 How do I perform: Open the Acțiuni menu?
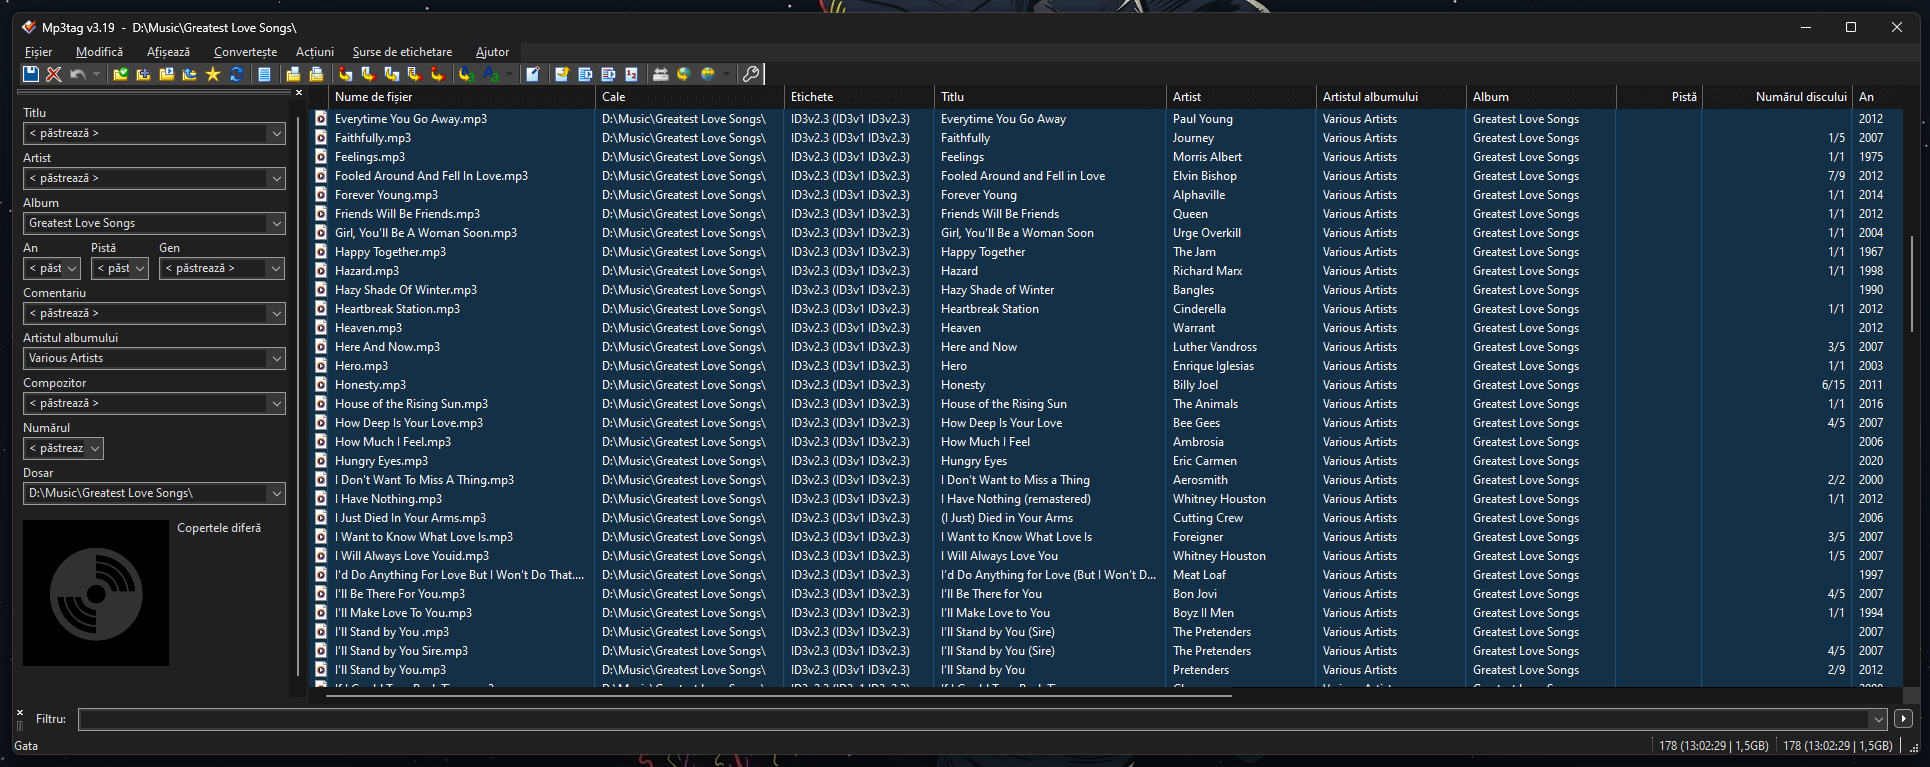click(315, 52)
